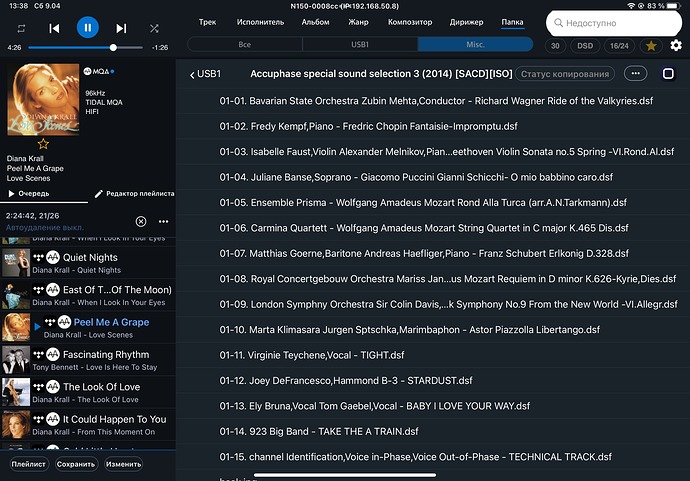690x481 pixels.
Task: Click Статус копирования button
Action: click(565, 74)
